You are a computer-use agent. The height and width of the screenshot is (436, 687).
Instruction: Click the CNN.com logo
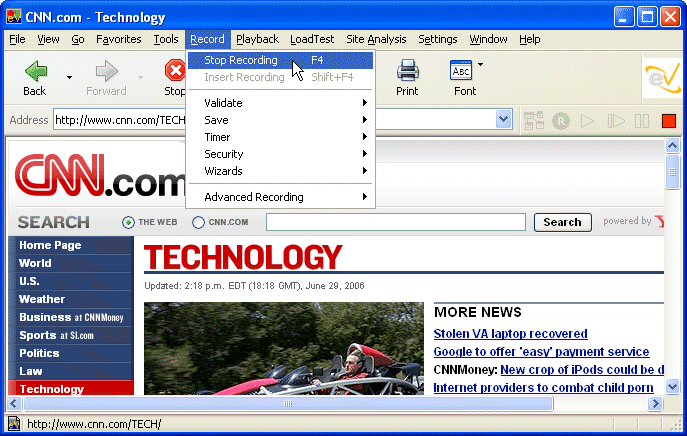pyautogui.click(x=100, y=175)
